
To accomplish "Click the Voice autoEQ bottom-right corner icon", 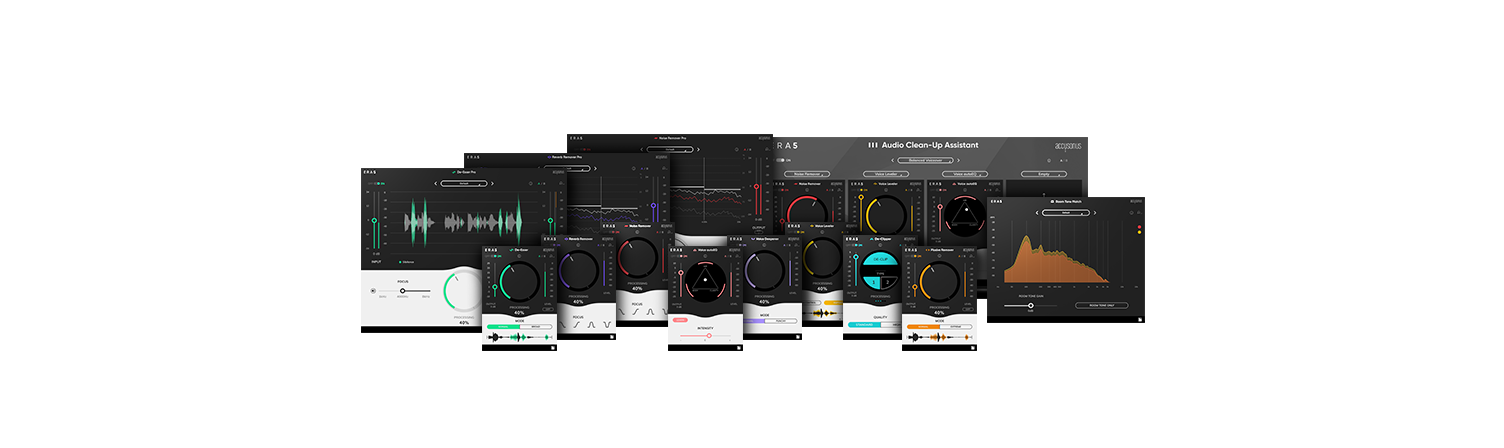I will (x=739, y=347).
